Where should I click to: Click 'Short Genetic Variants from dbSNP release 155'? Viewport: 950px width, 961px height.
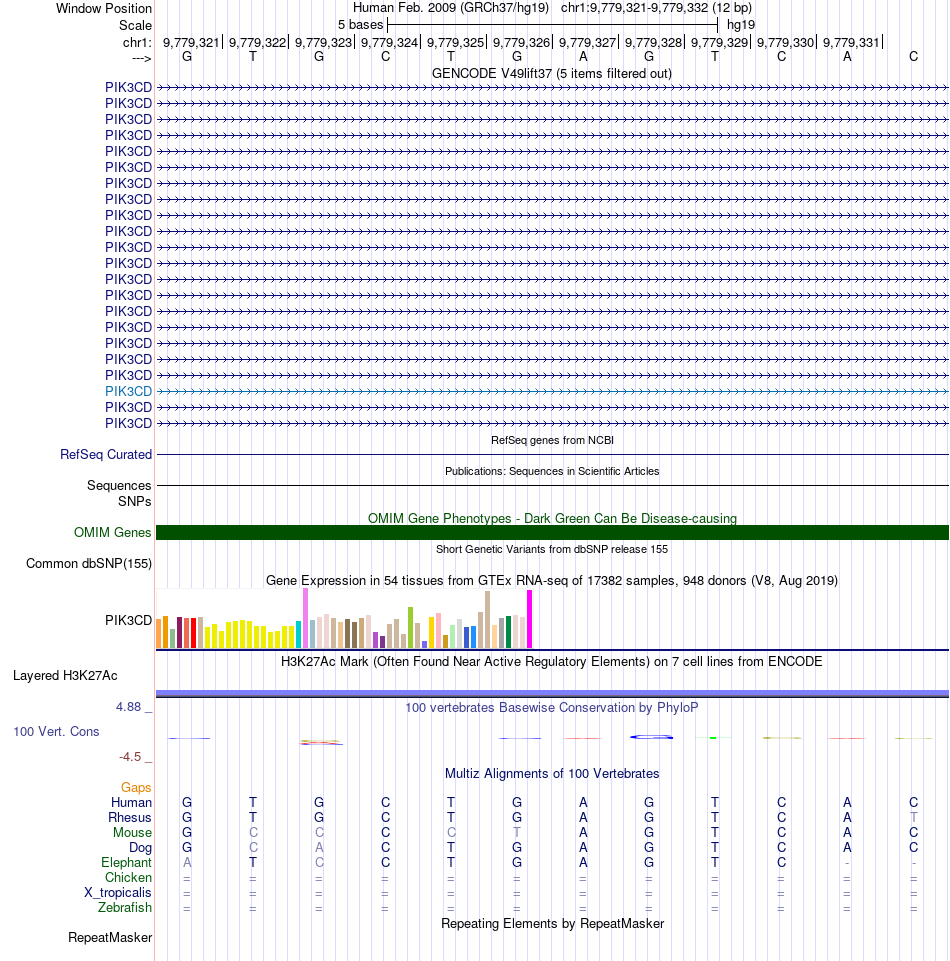552,549
